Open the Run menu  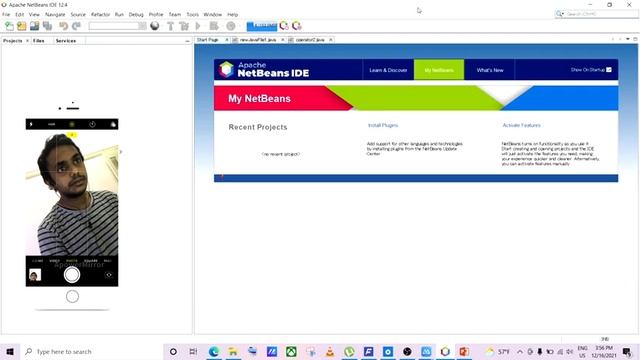tap(119, 14)
